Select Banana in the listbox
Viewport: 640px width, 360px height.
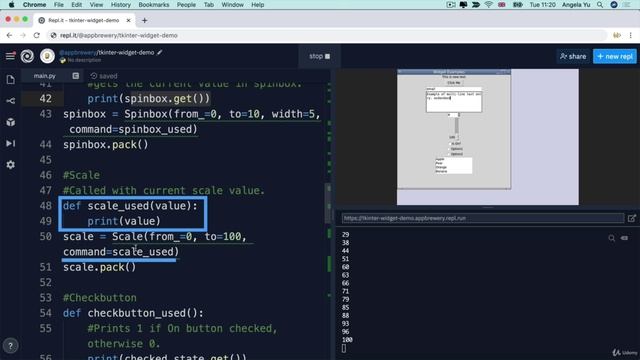tap(441, 171)
